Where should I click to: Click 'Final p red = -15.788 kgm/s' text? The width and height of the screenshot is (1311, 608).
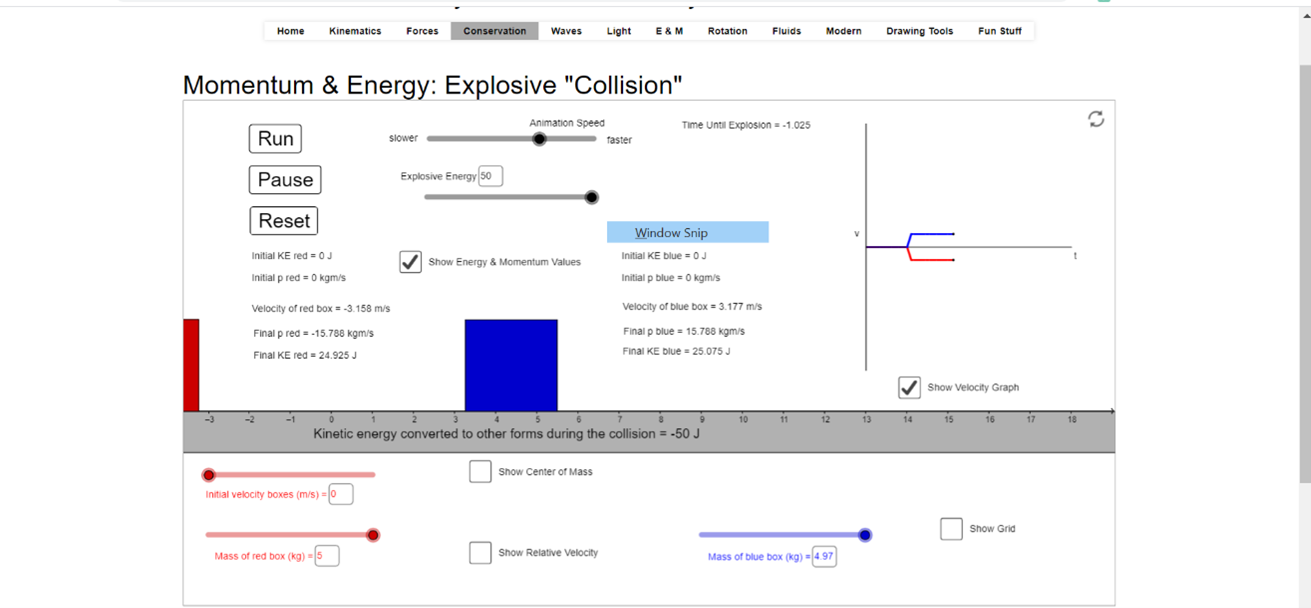click(x=313, y=333)
